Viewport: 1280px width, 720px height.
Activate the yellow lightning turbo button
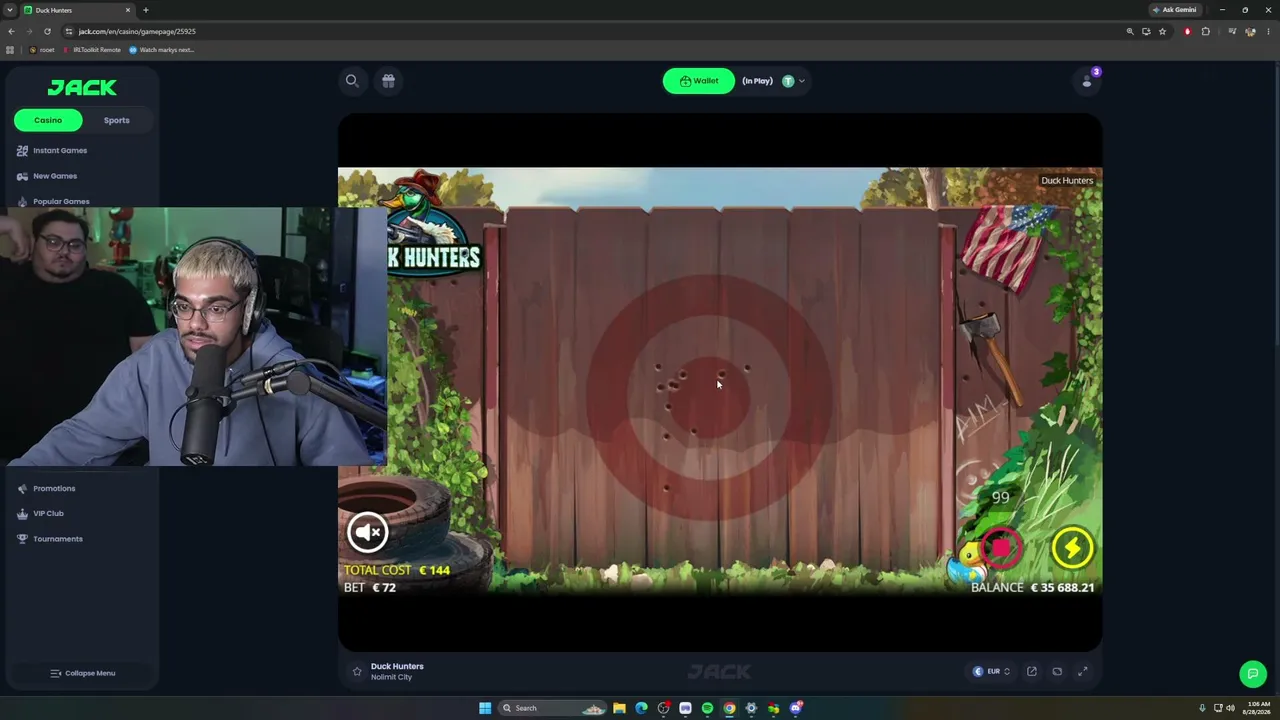1072,547
